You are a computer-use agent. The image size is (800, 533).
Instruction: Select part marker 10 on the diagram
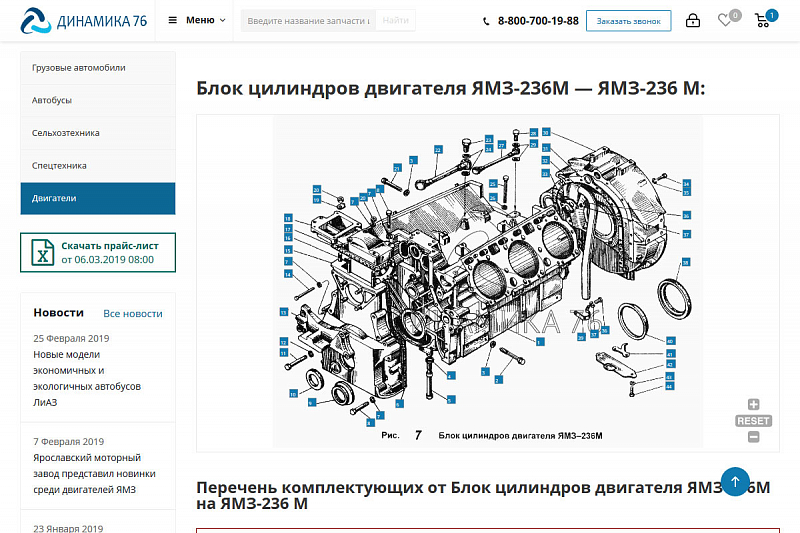293,394
